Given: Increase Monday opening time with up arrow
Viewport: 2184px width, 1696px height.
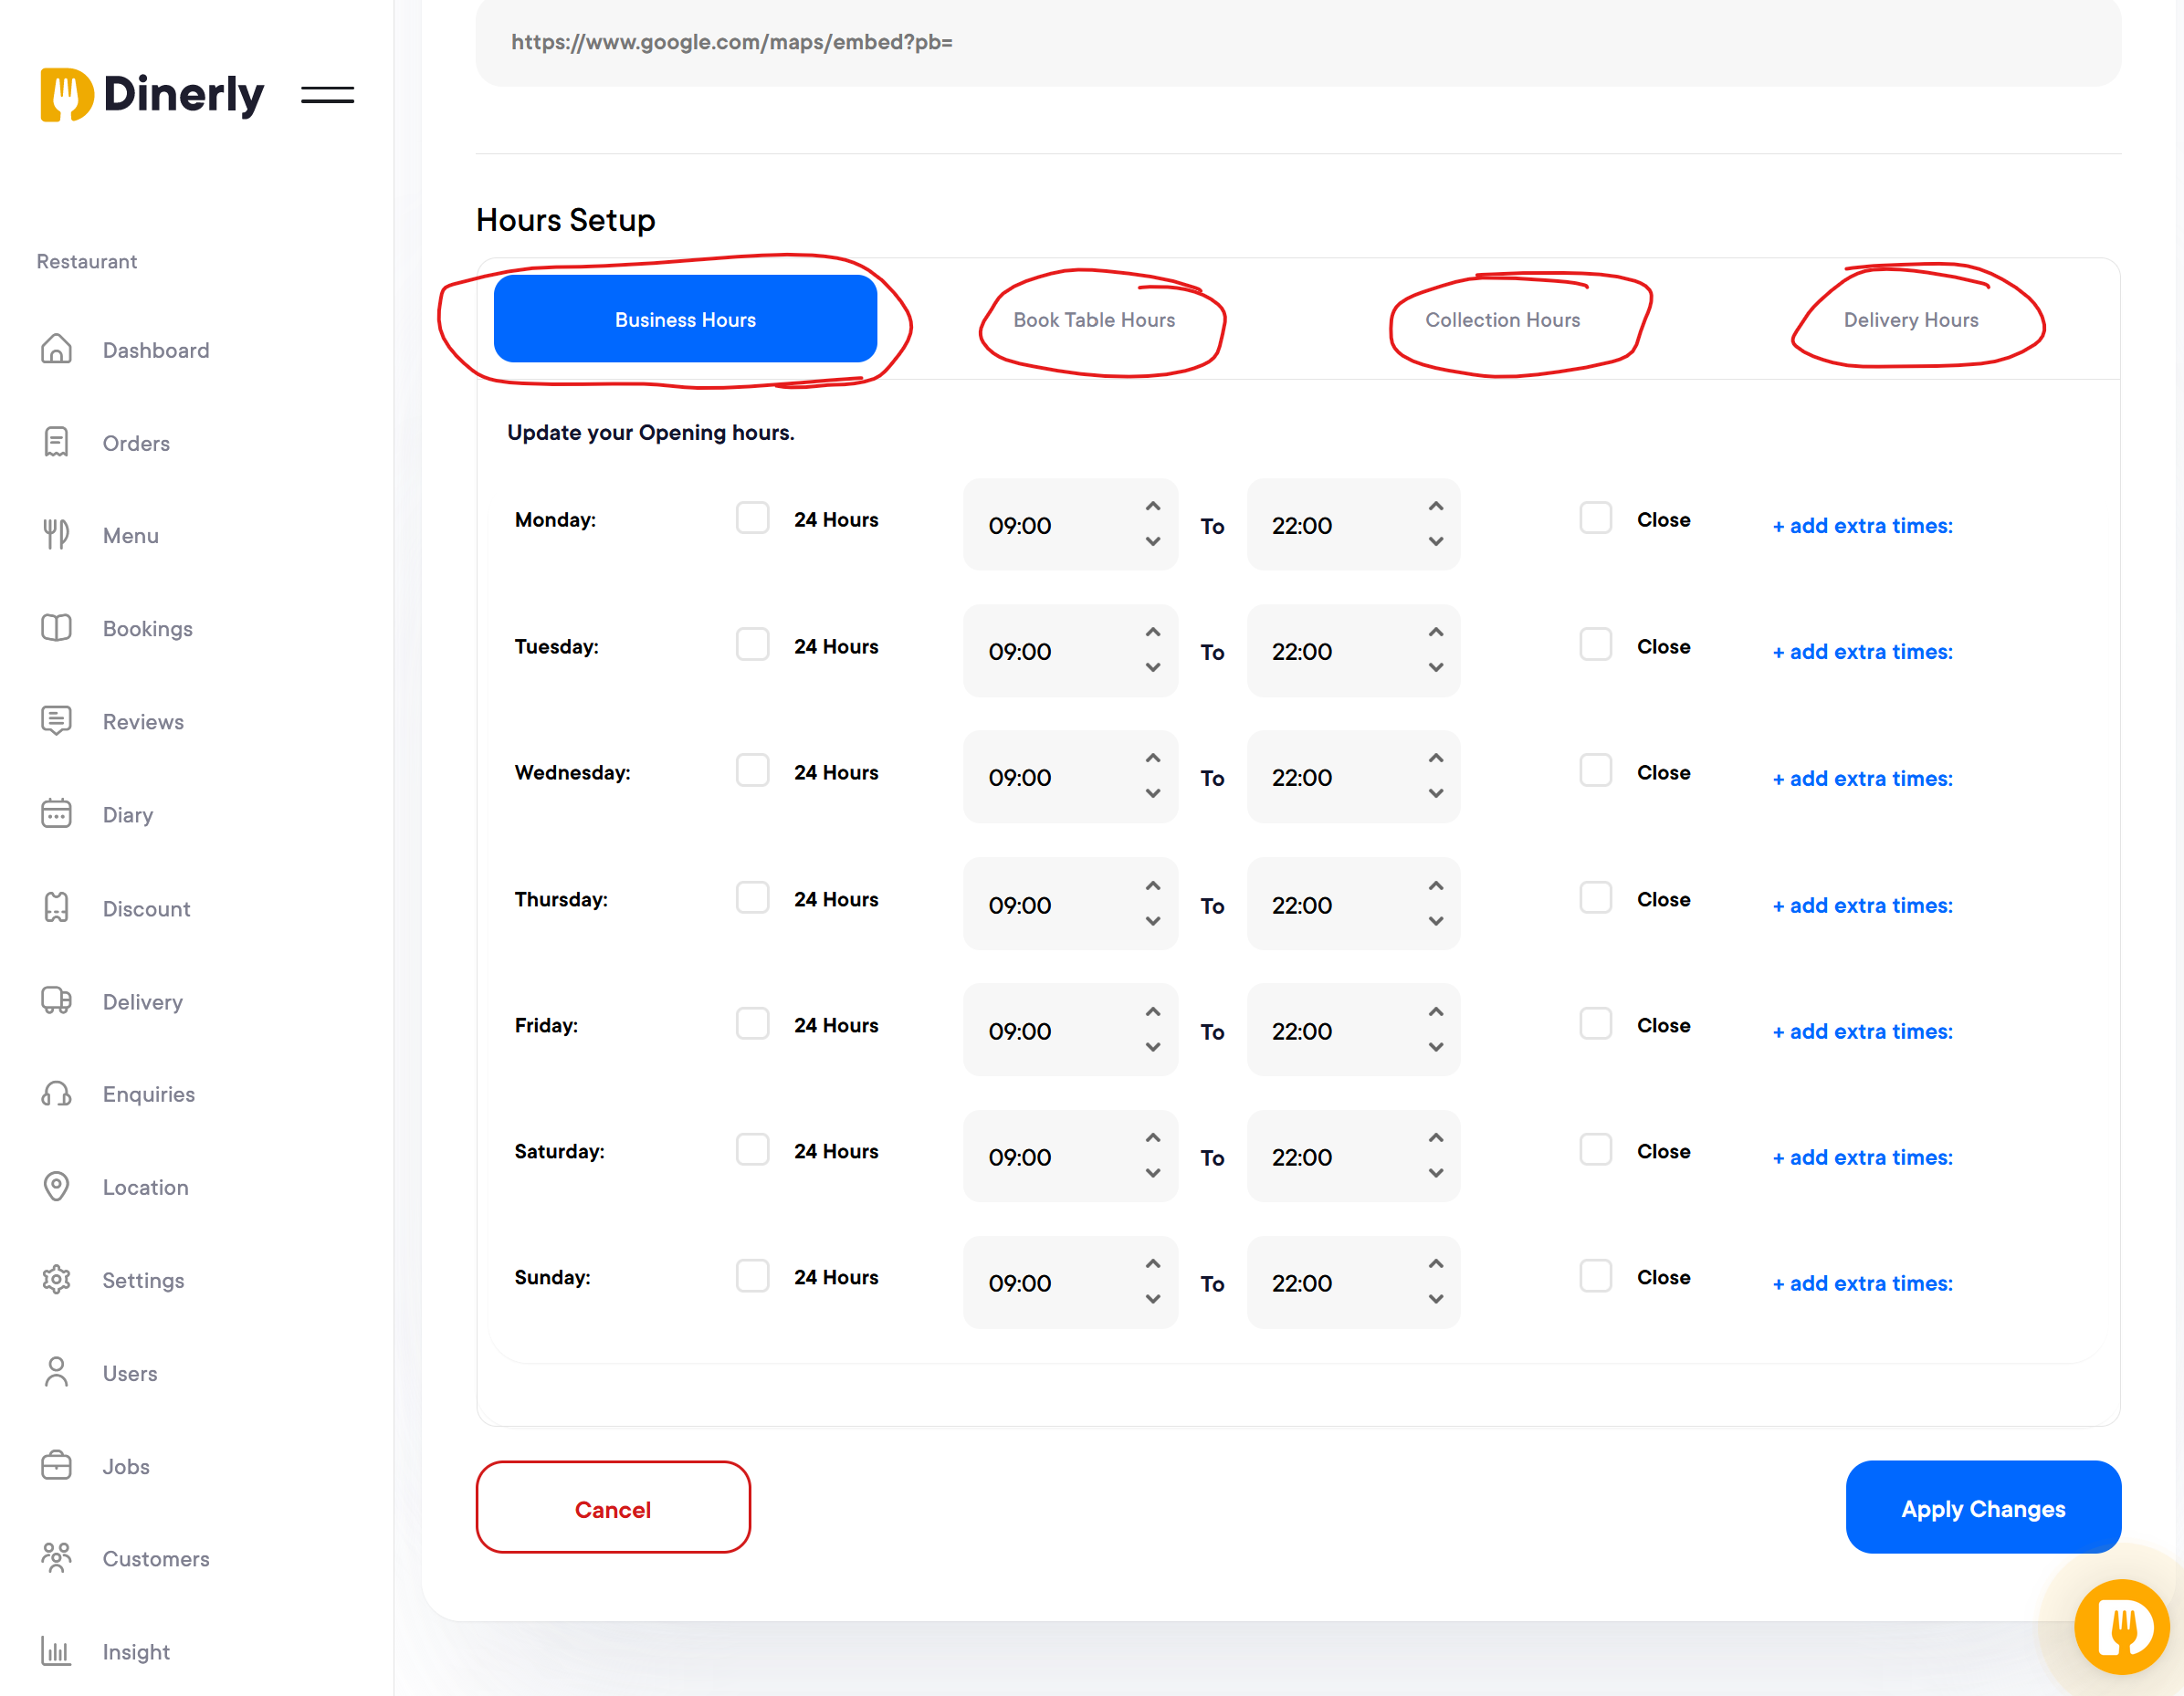Looking at the screenshot, I should coord(1153,507).
